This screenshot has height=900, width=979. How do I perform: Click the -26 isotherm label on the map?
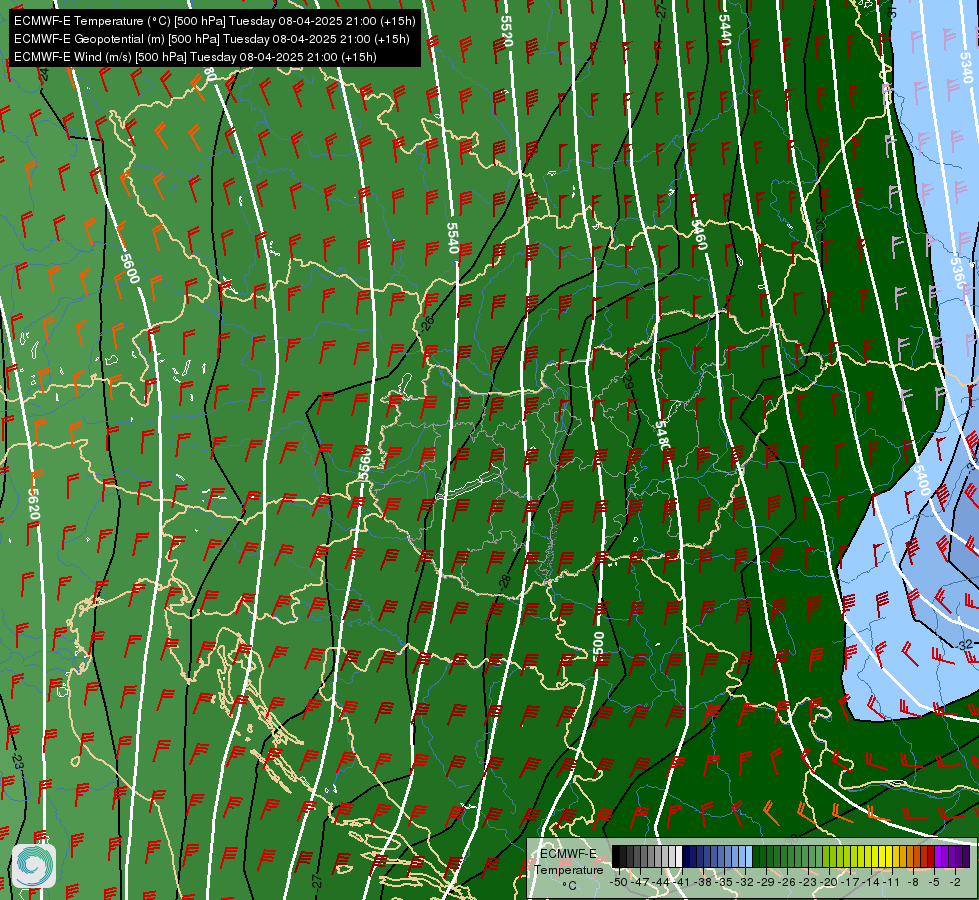(x=427, y=323)
